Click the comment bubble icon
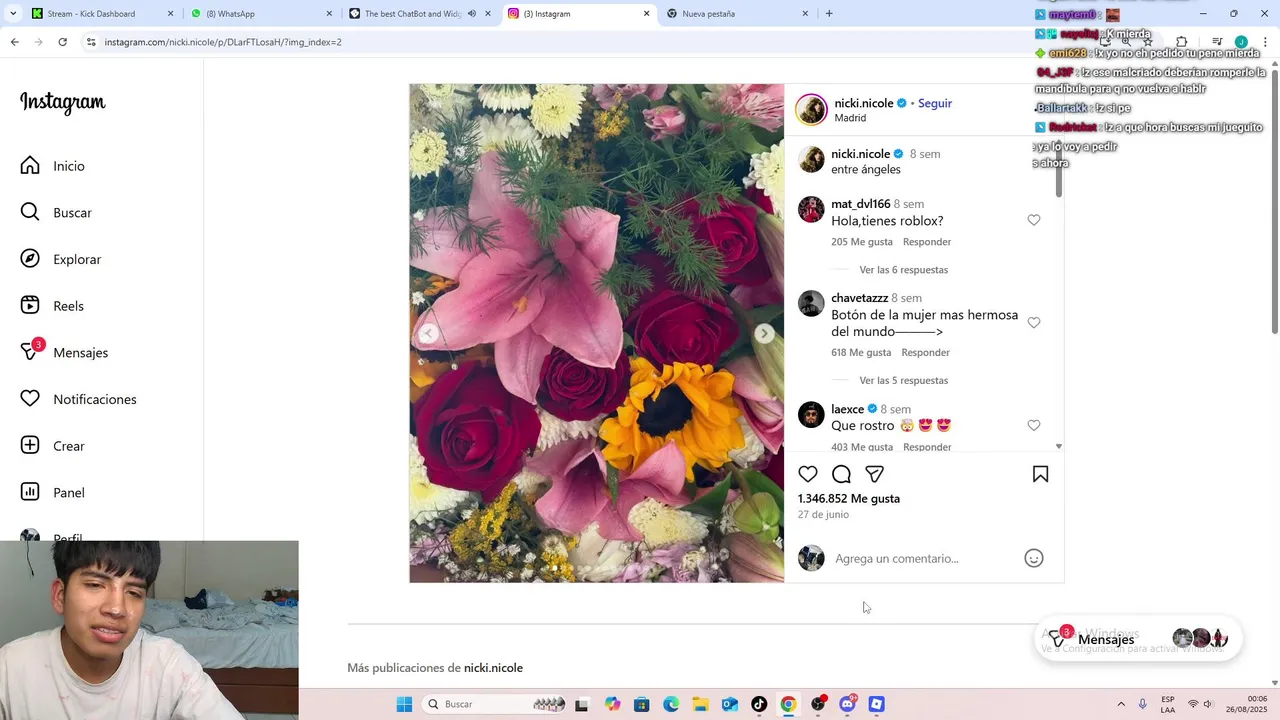 pos(842,474)
